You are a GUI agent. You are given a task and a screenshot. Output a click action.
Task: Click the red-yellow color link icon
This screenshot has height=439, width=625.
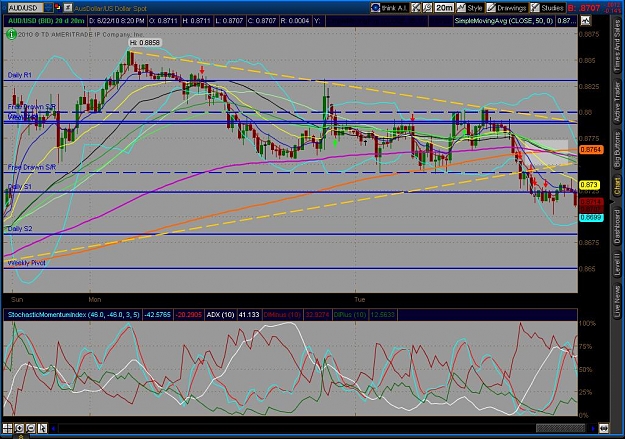[x=57, y=7]
